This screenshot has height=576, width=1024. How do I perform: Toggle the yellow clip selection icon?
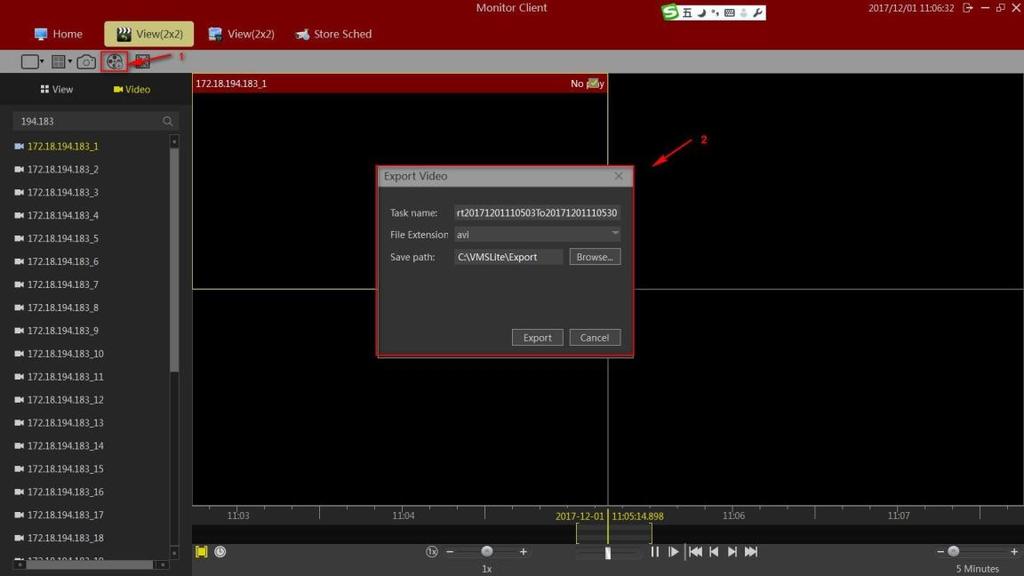pos(201,552)
